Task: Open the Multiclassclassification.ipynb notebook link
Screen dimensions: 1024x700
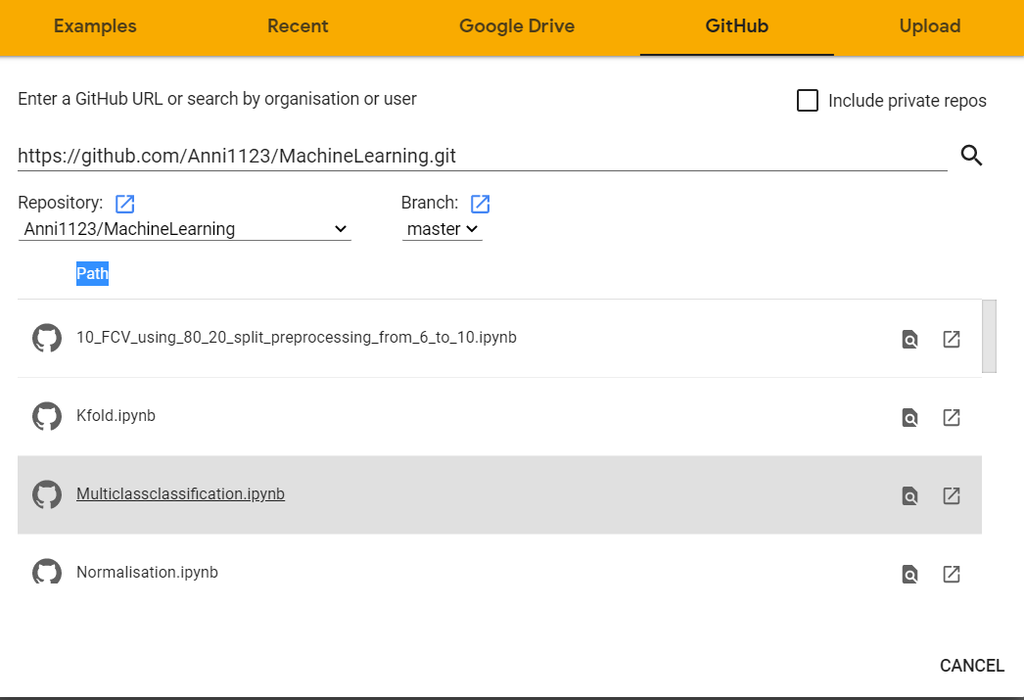Action: click(180, 494)
